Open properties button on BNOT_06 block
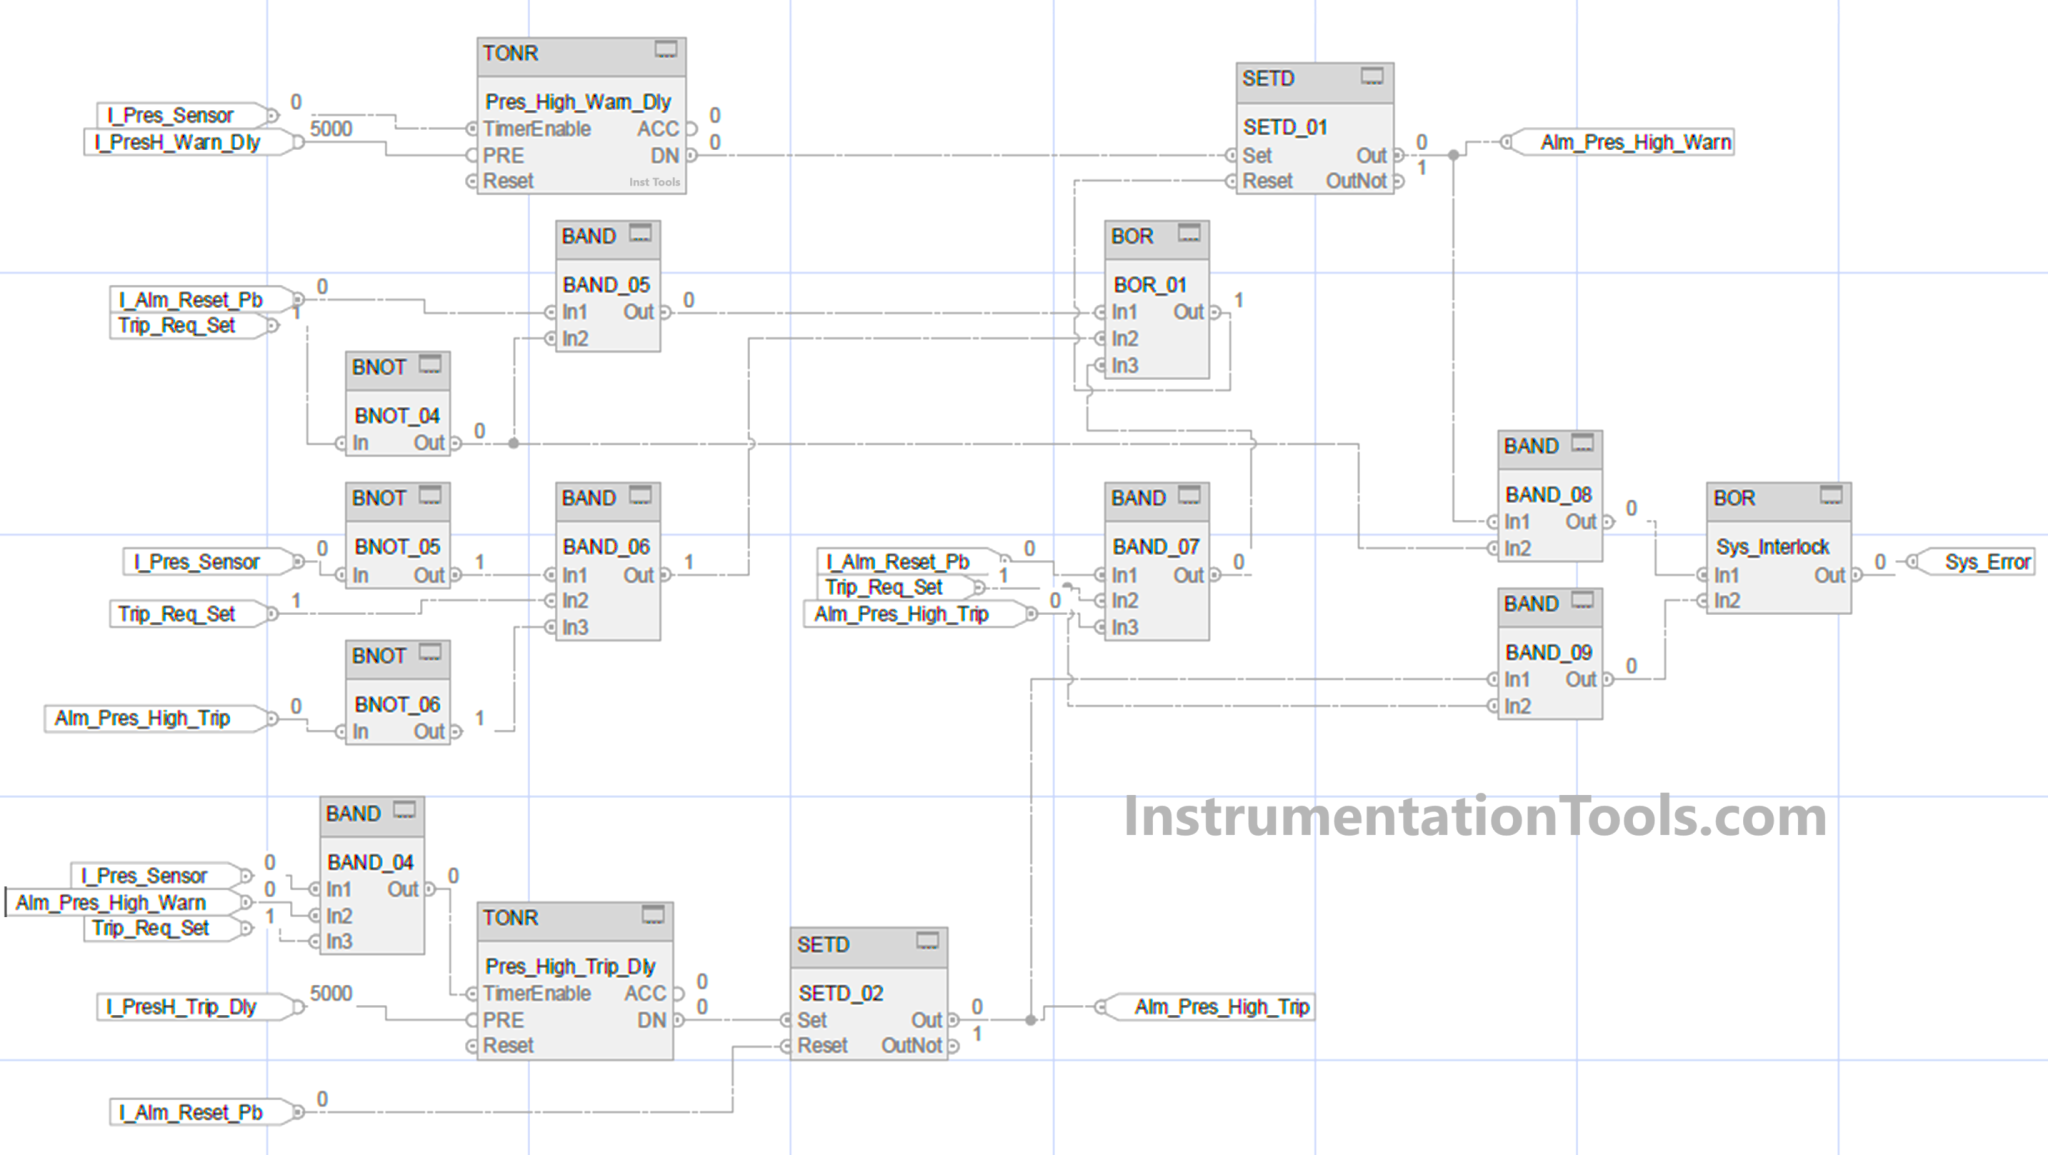The height and width of the screenshot is (1155, 2048). [x=430, y=654]
